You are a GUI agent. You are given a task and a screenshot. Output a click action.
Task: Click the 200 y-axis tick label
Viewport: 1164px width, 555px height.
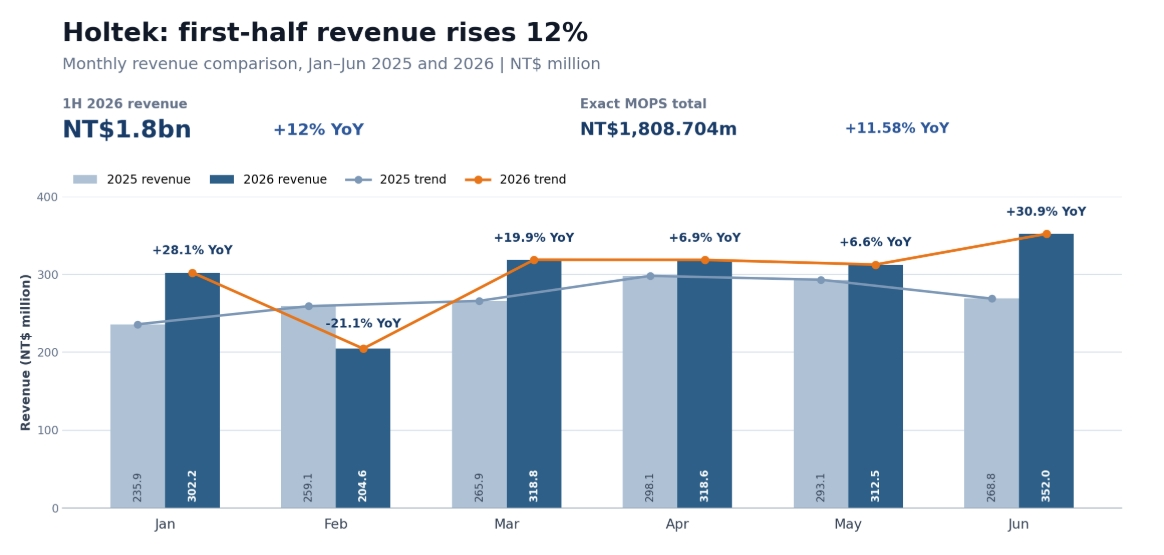(x=48, y=352)
